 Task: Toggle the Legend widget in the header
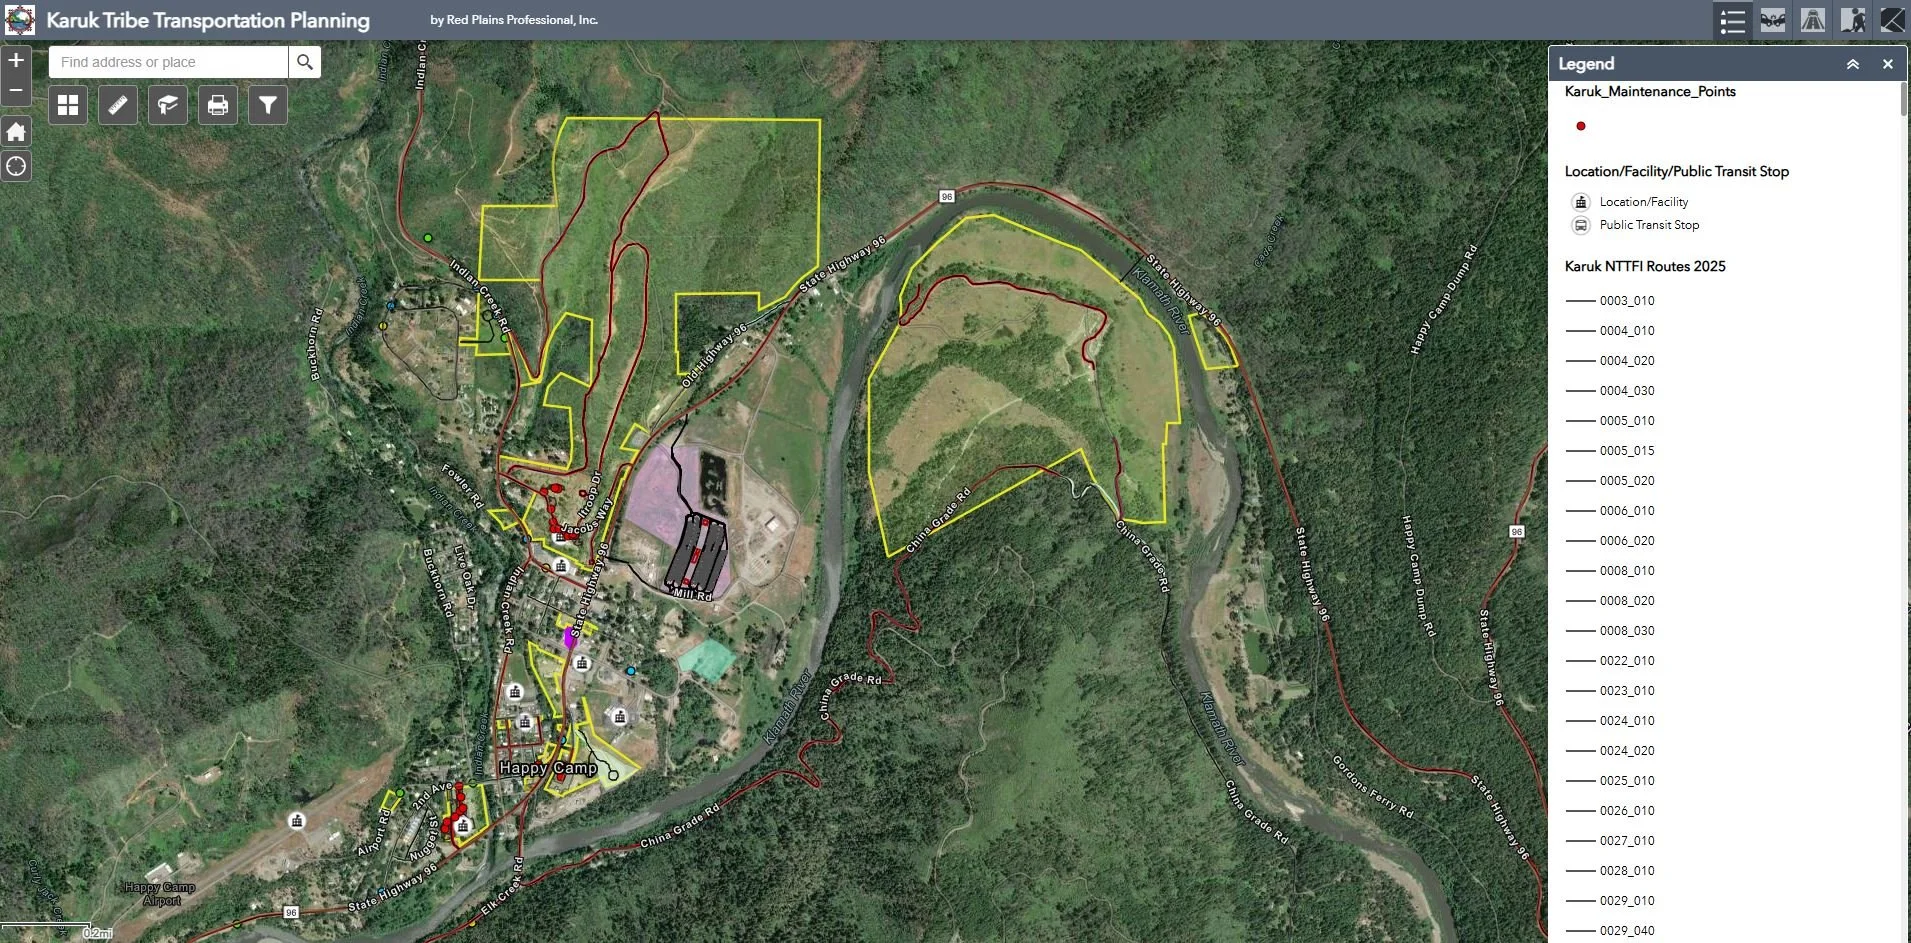1733,20
